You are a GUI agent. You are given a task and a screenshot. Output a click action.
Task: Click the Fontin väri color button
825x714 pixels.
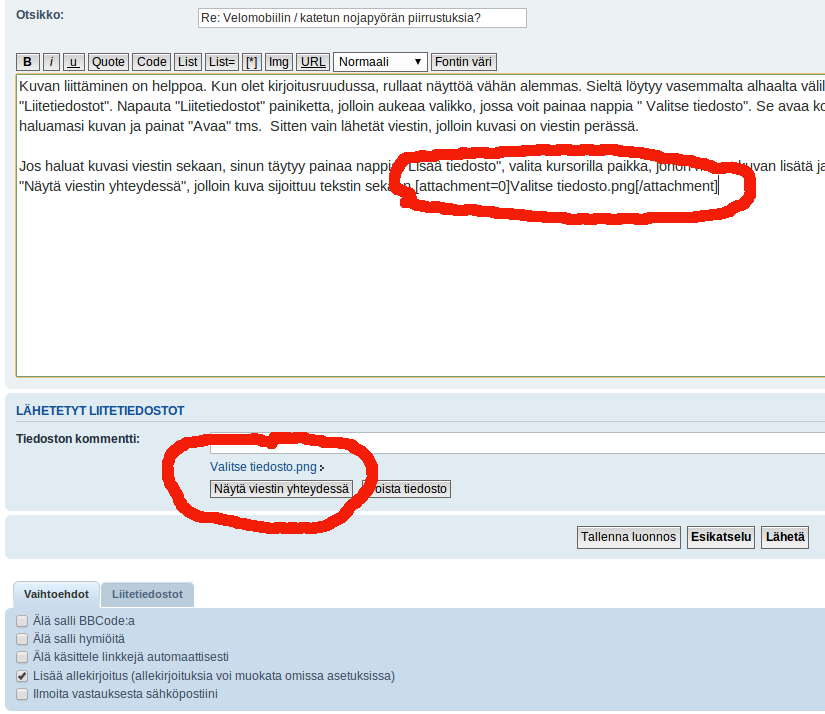463,62
